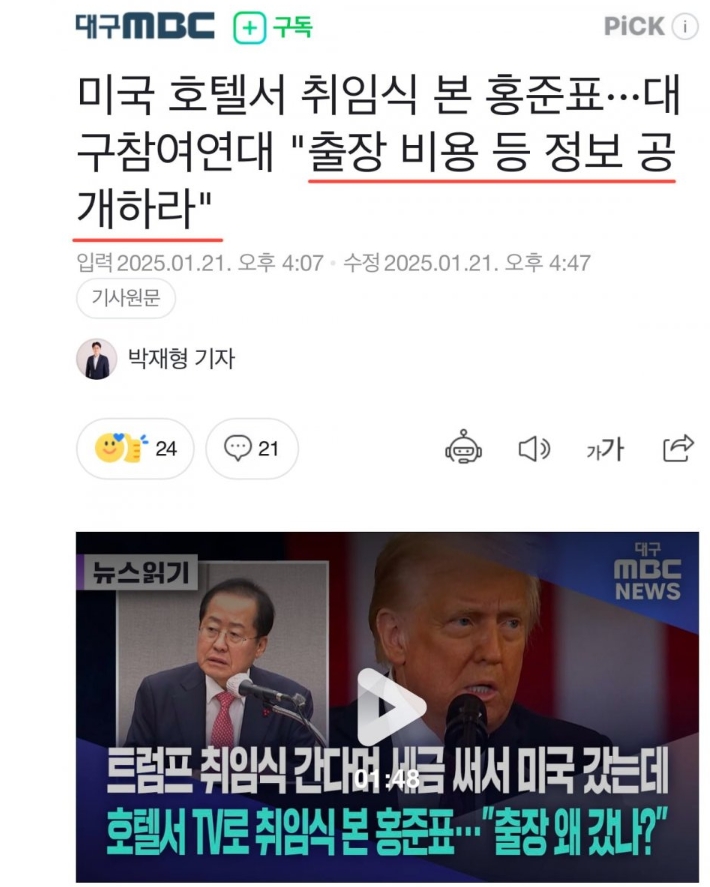This screenshot has width=710, height=887.
Task: Open the 가가 font size control
Action: coord(605,449)
